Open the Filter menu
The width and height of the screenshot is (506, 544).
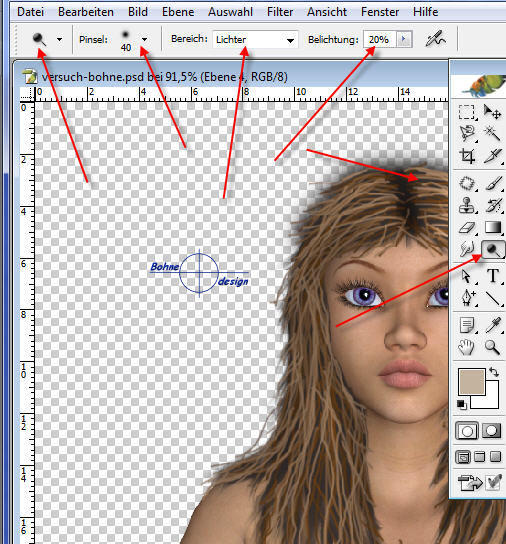click(x=280, y=12)
